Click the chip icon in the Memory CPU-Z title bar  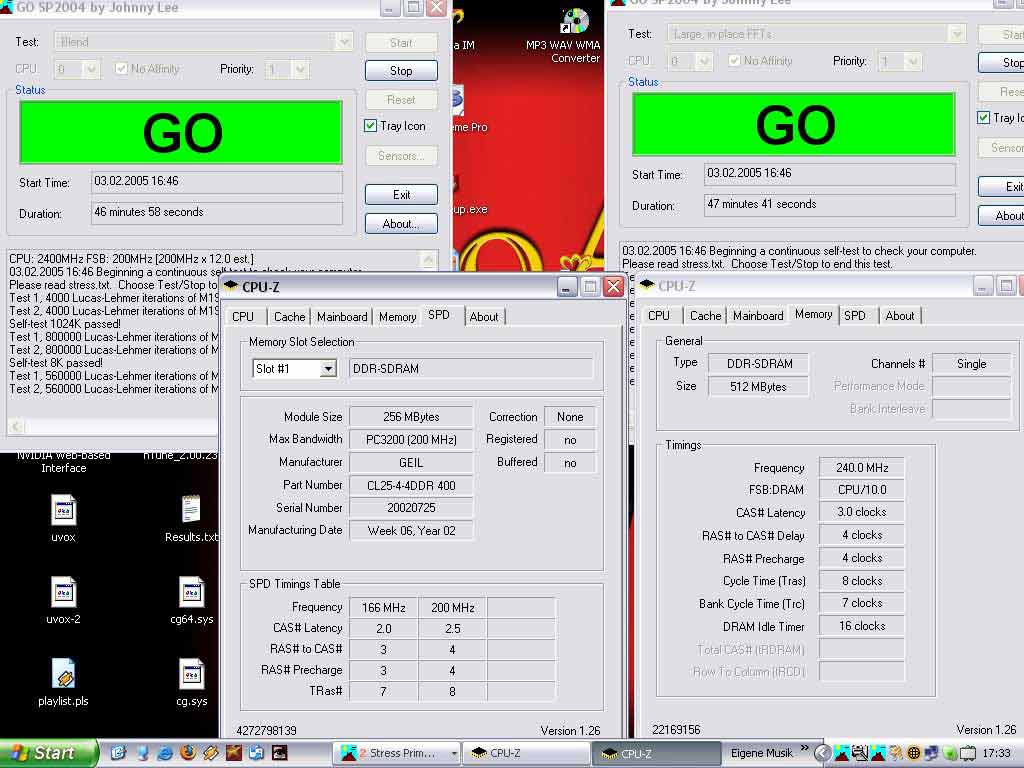pos(647,285)
